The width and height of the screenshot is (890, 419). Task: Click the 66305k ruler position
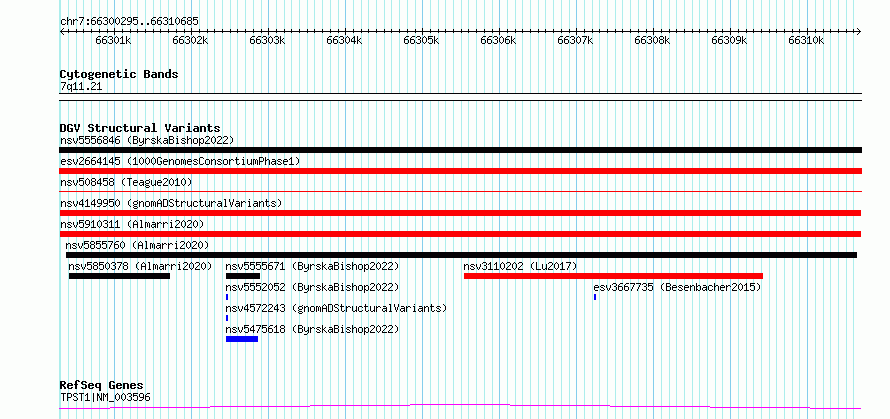421,40
